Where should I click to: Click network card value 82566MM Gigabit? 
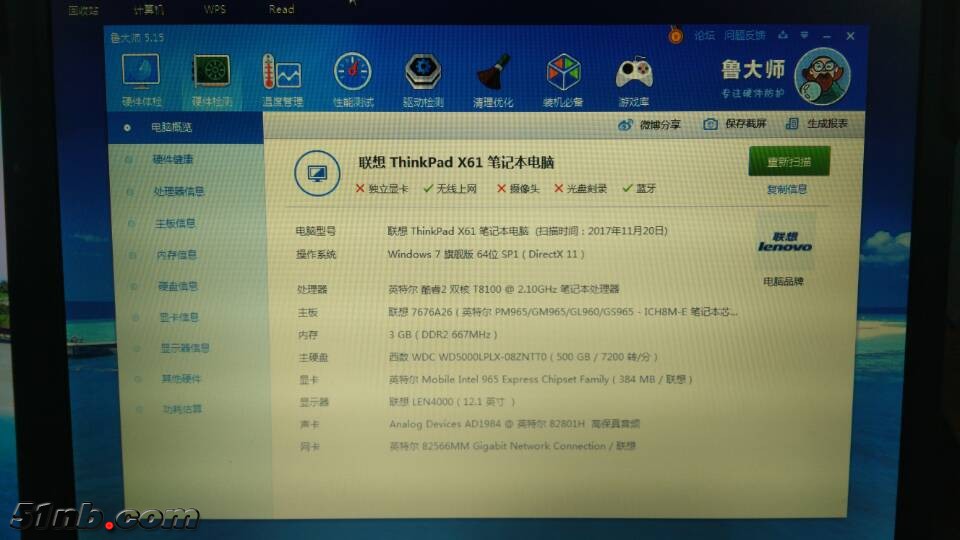512,446
